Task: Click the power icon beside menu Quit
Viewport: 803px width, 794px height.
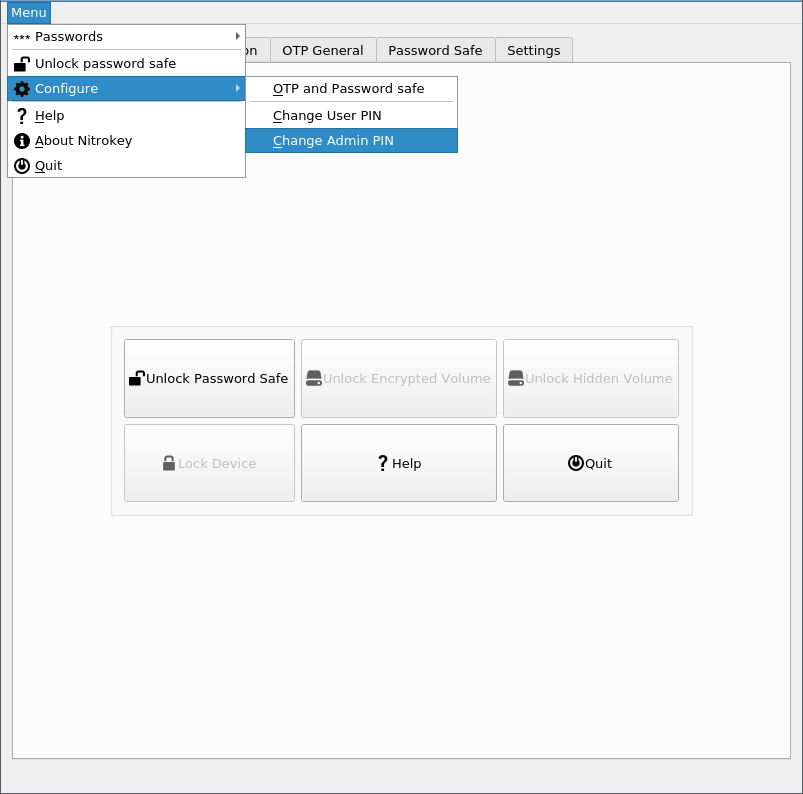Action: 22,166
